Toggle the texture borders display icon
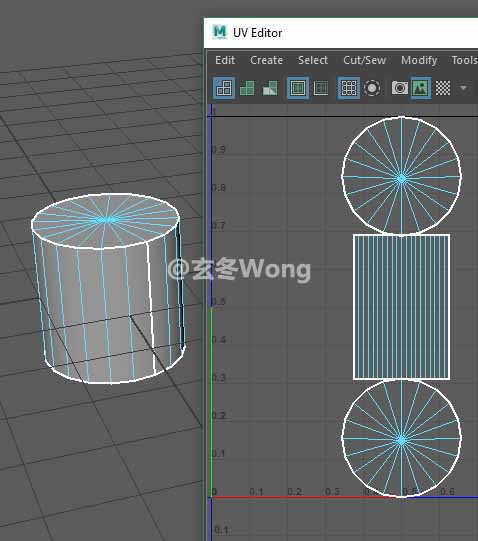Image resolution: width=478 pixels, height=541 pixels. 298,88
